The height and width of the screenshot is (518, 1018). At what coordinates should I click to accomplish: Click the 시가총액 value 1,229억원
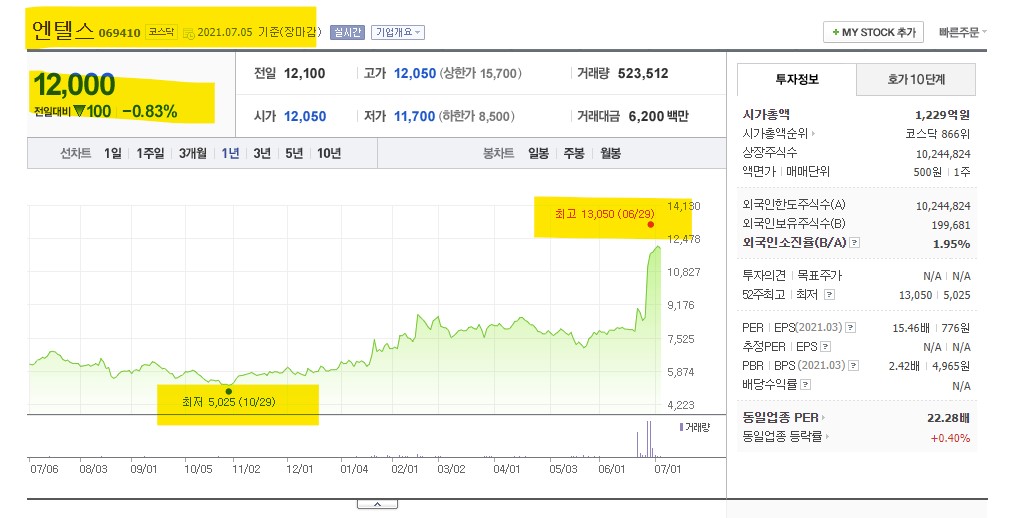coord(942,115)
